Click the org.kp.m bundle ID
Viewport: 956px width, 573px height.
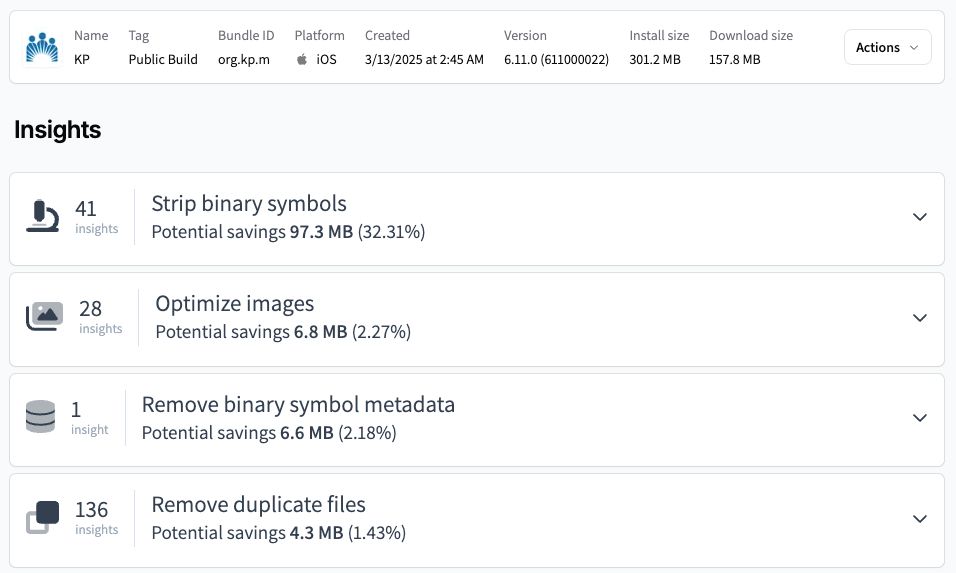coord(244,59)
